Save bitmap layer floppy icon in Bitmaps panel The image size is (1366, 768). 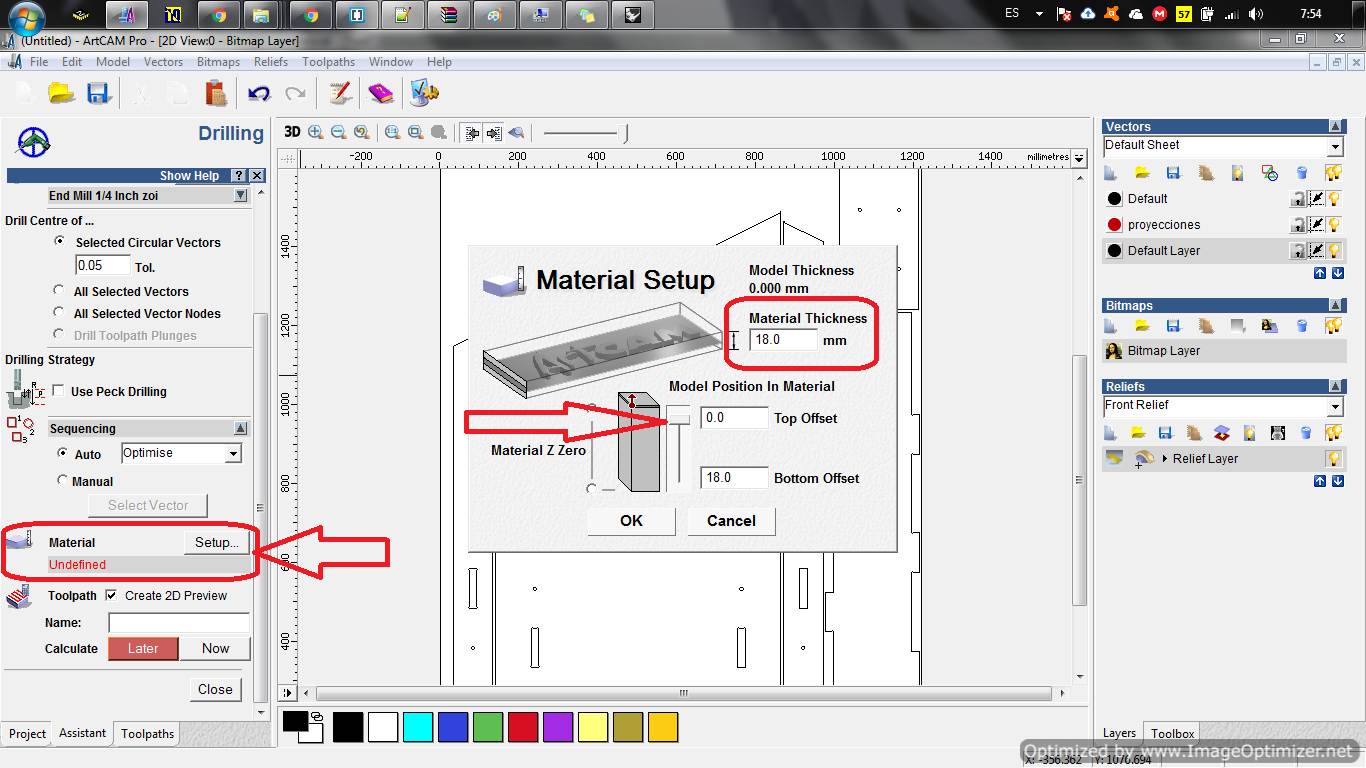coord(1174,326)
